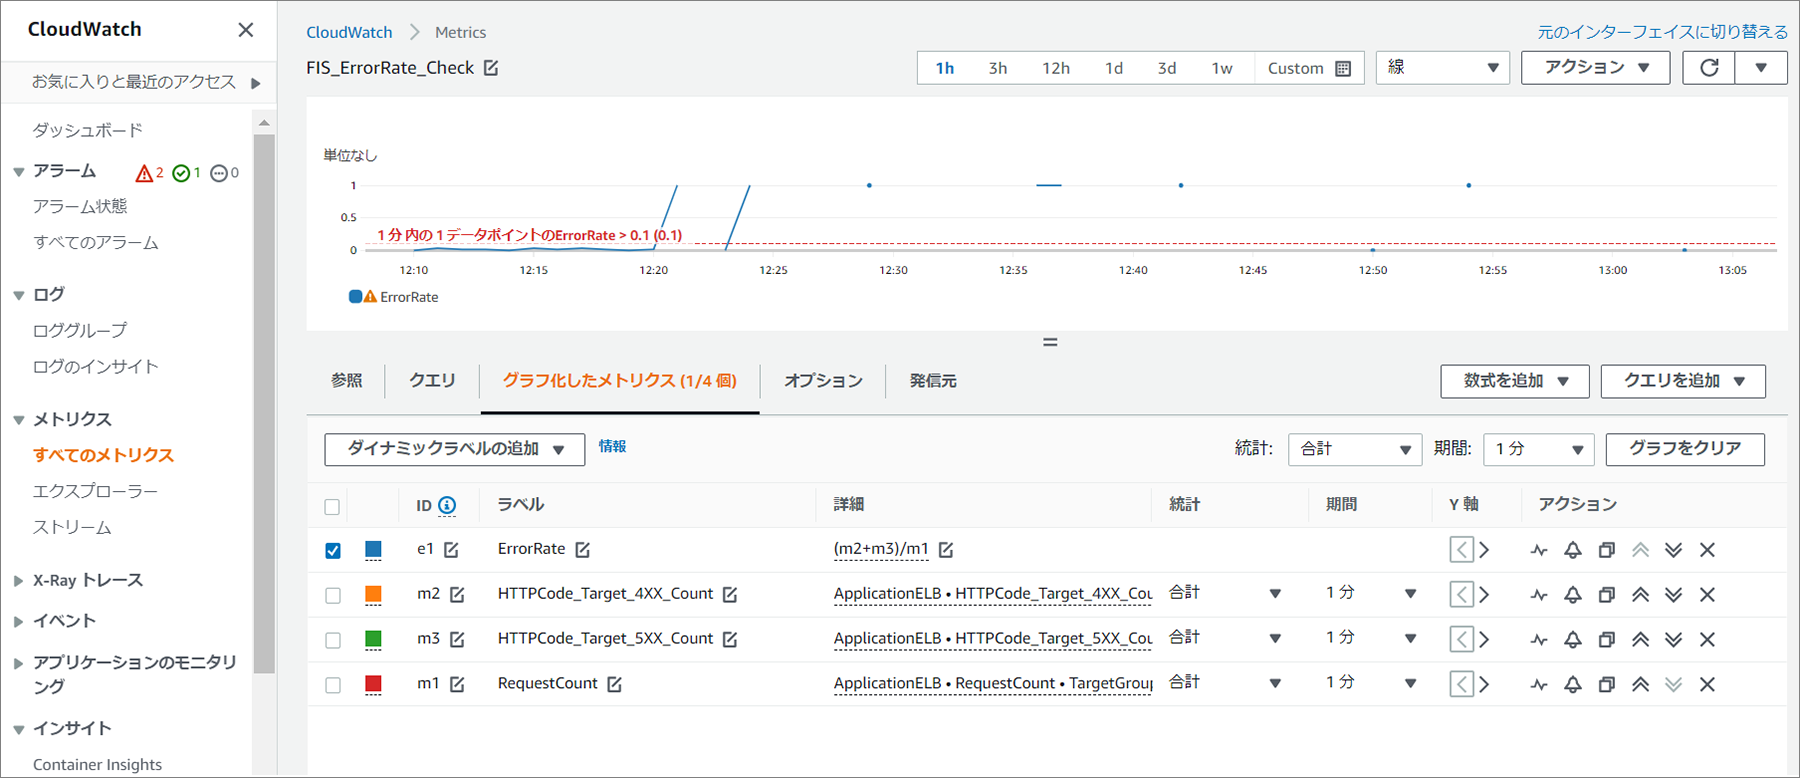Move HTTPCode_Target_4XX_Count row down
The image size is (1800, 778).
[x=1673, y=595]
